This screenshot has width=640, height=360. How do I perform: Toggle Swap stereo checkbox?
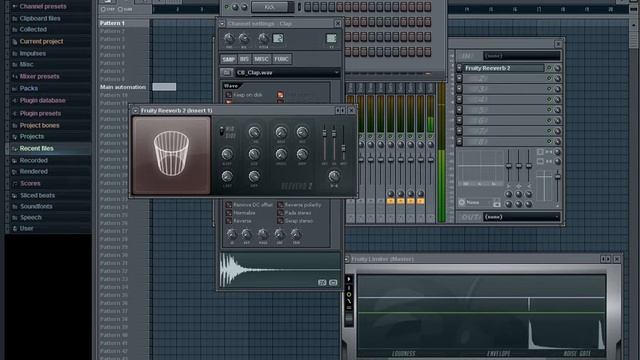(x=280, y=221)
